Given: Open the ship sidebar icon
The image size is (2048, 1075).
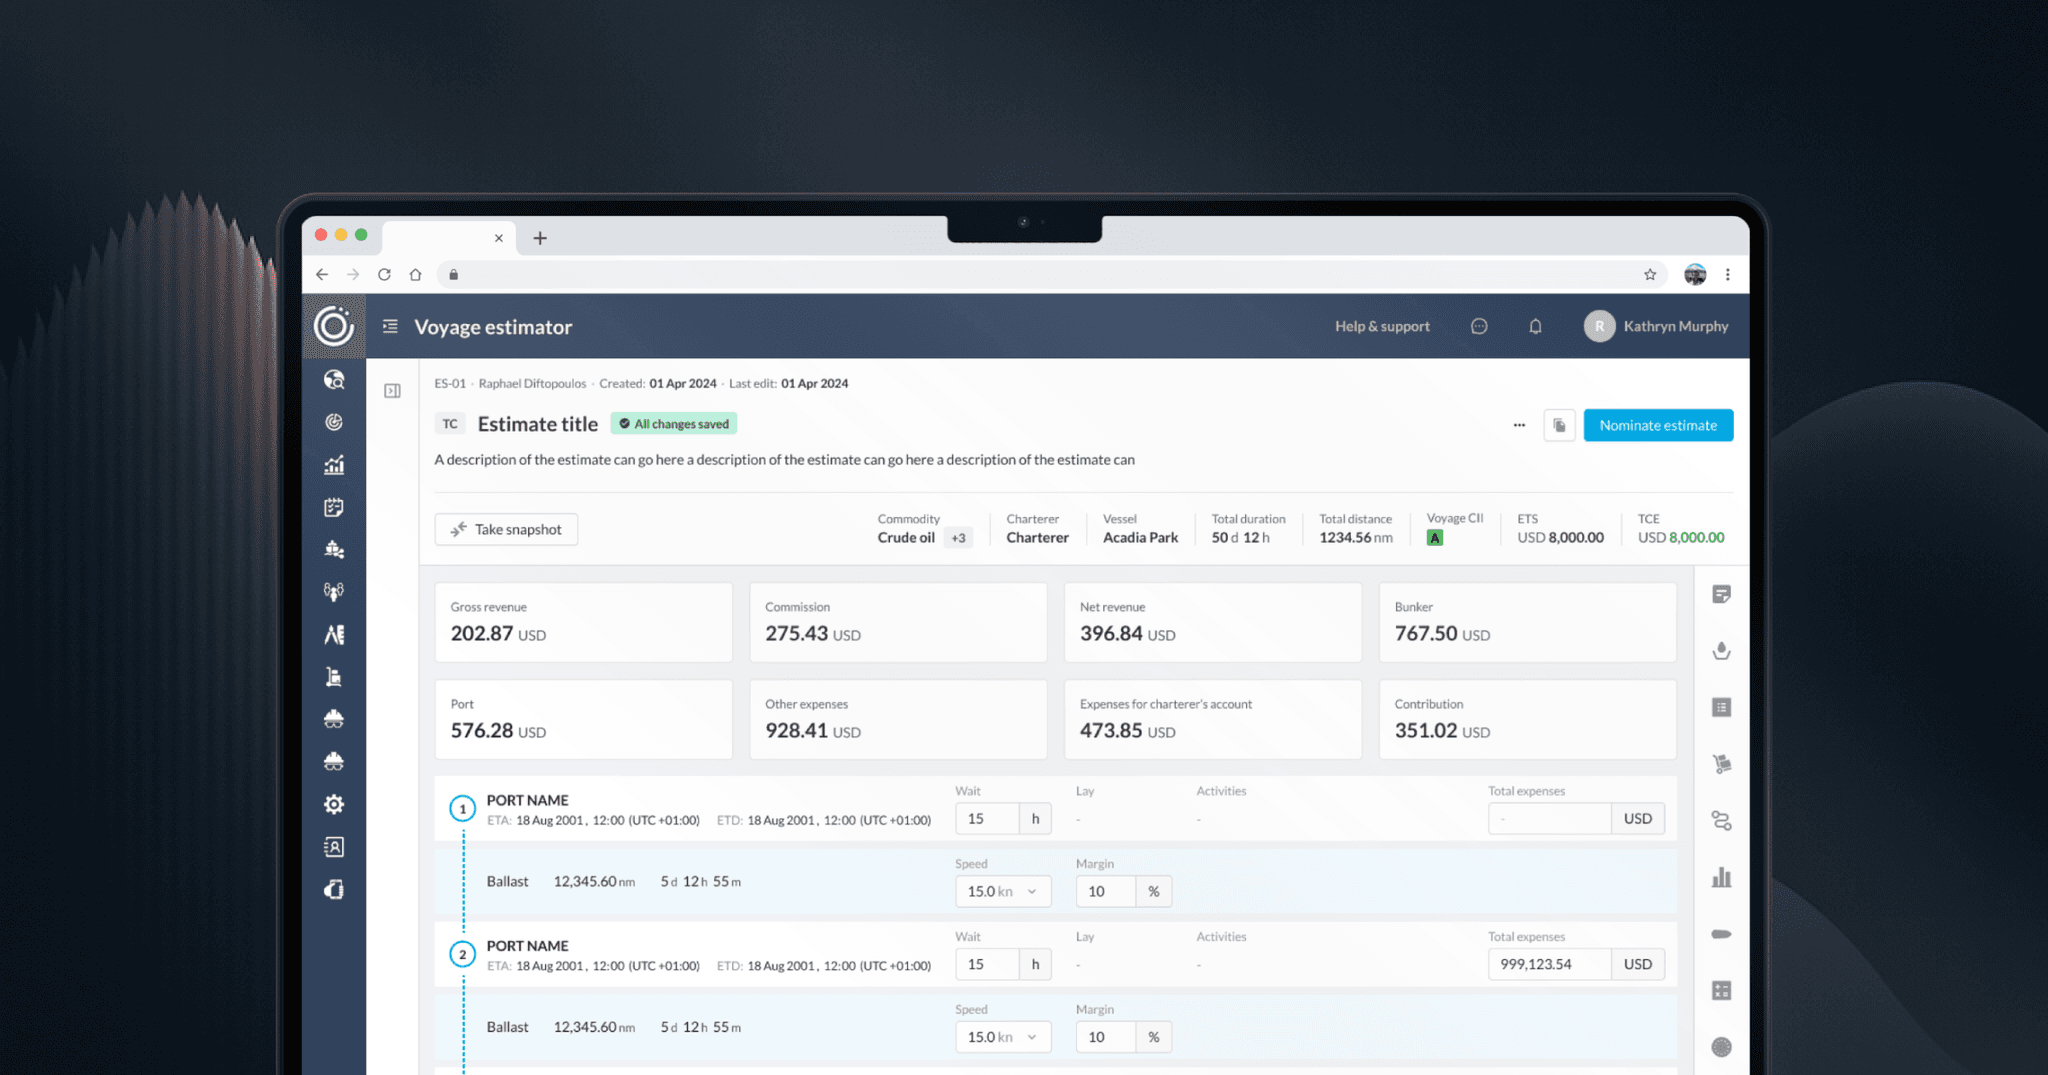Looking at the screenshot, I should [x=334, y=550].
